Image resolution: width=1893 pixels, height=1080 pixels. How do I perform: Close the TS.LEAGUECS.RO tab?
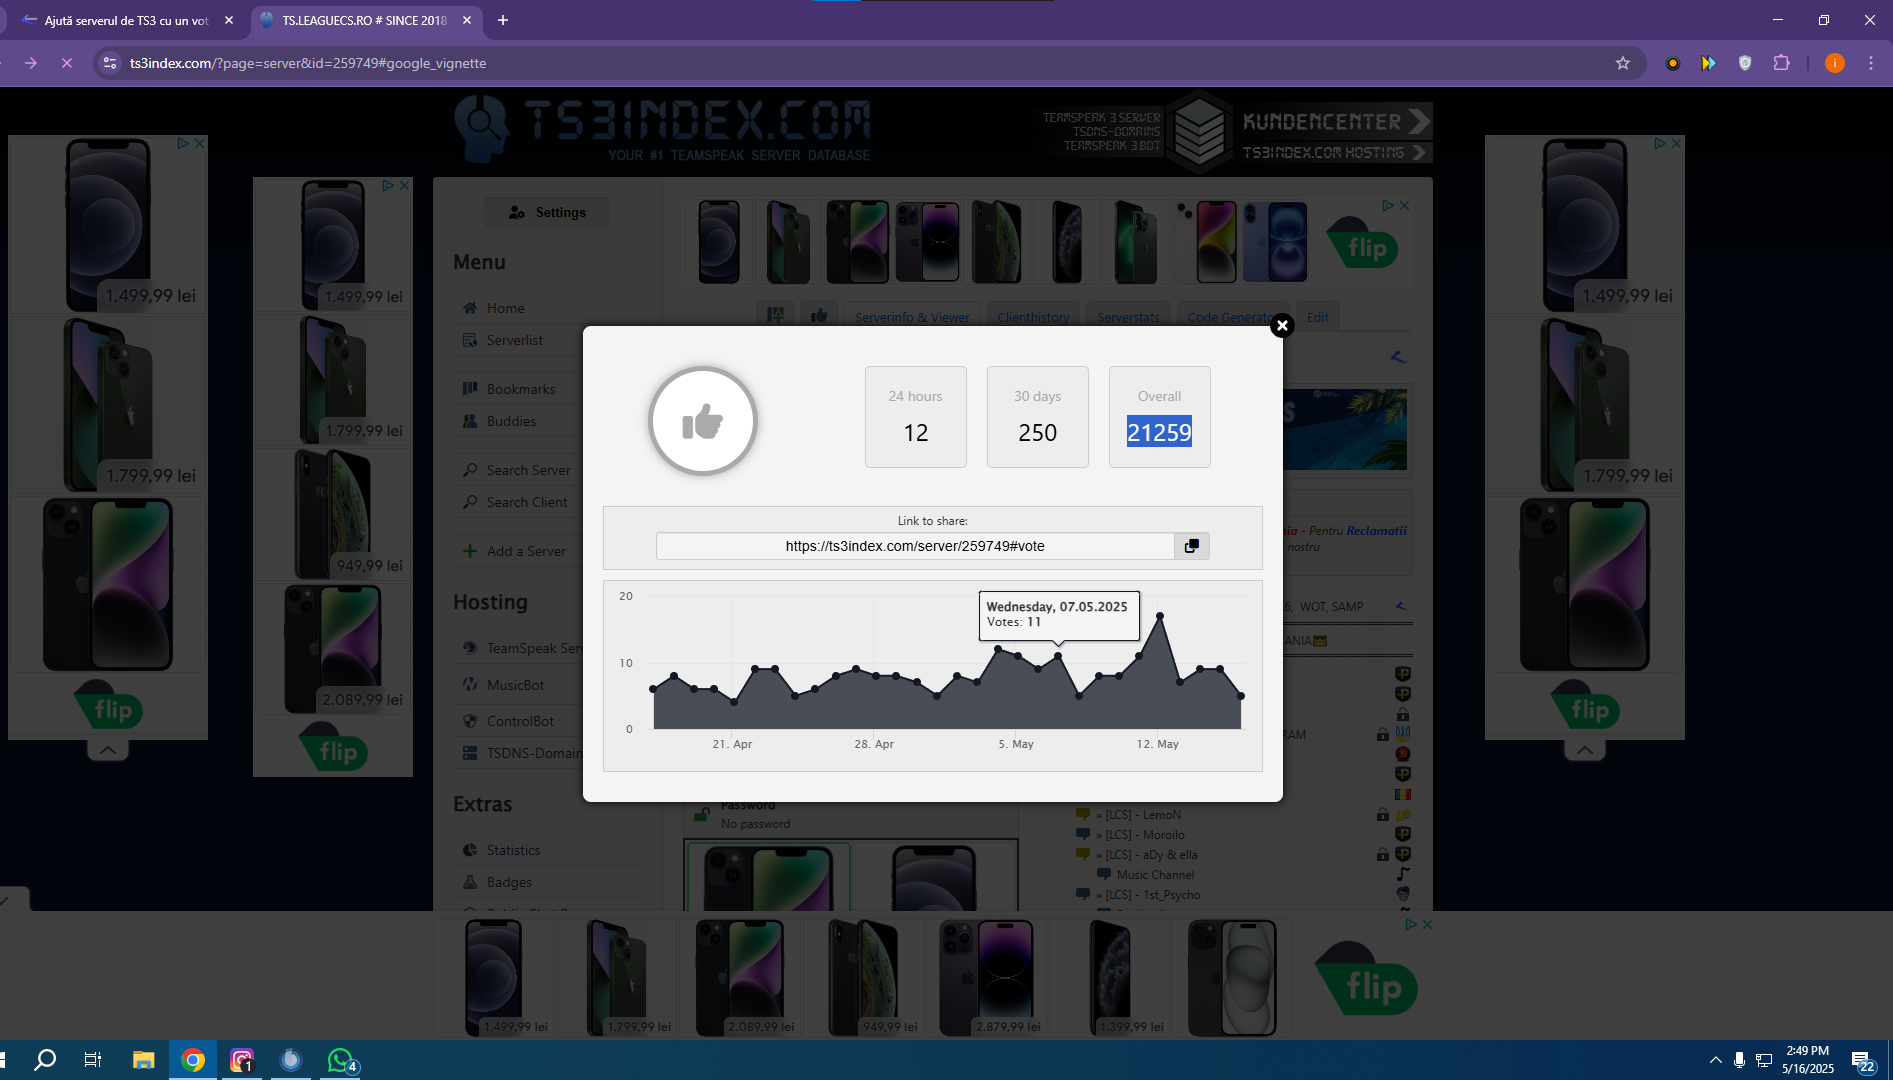tap(467, 20)
